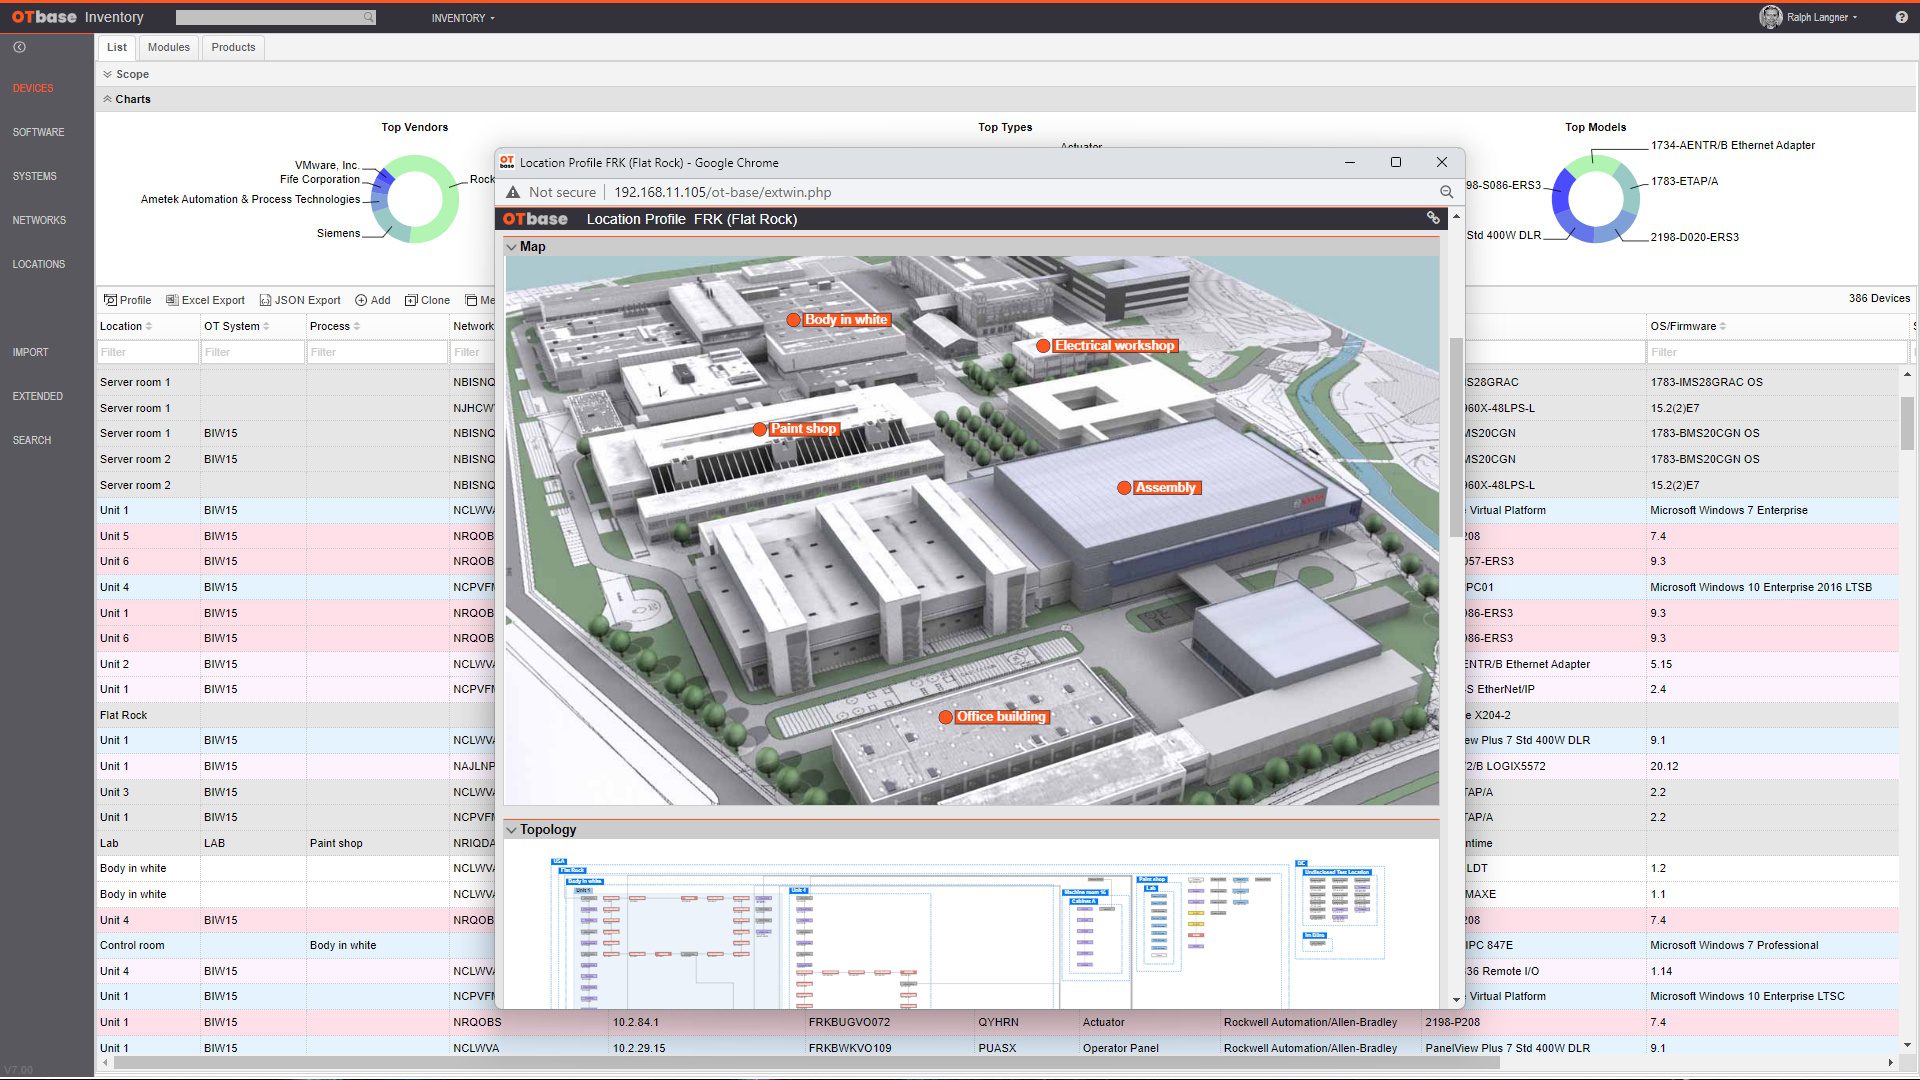Click the FRKBUGVO072 device name cell

click(x=849, y=1022)
